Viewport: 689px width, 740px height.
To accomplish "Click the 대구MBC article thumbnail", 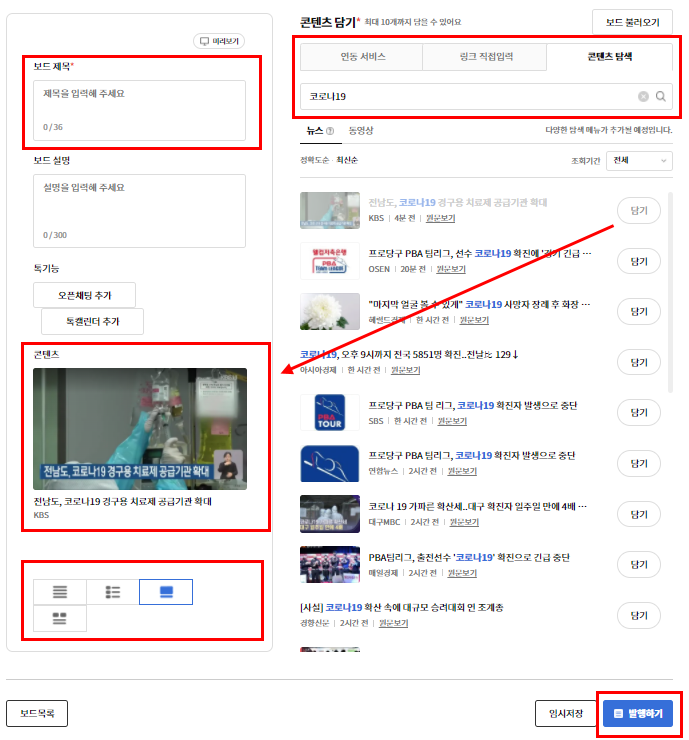I will 330,514.
